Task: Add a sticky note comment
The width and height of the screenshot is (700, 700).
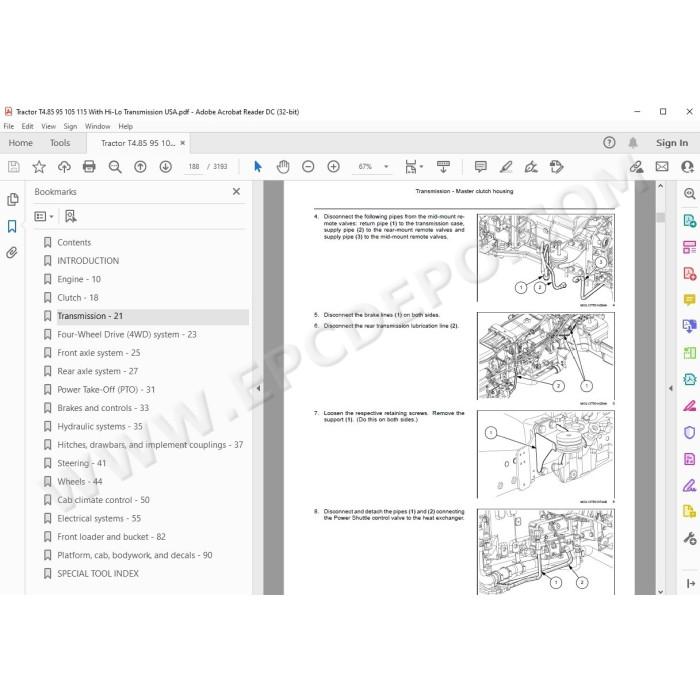Action: click(x=481, y=167)
